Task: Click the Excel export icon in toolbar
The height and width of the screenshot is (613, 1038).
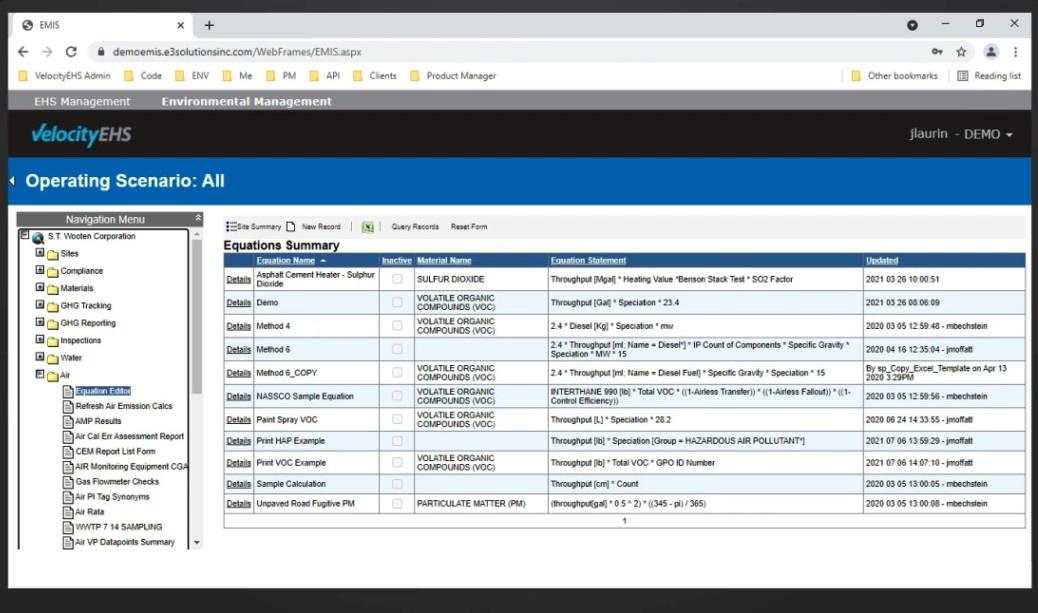Action: tap(366, 226)
